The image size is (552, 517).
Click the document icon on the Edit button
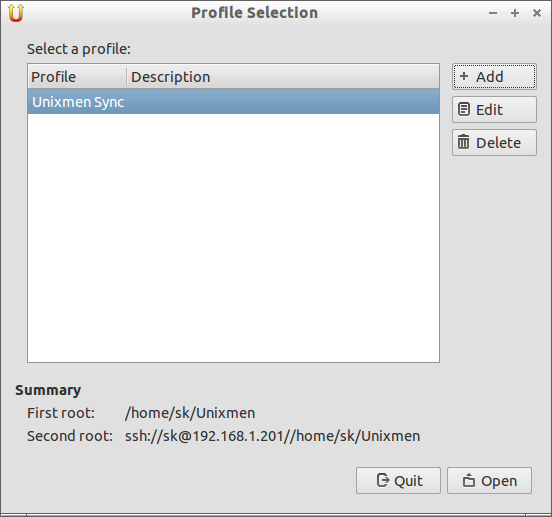tap(464, 109)
